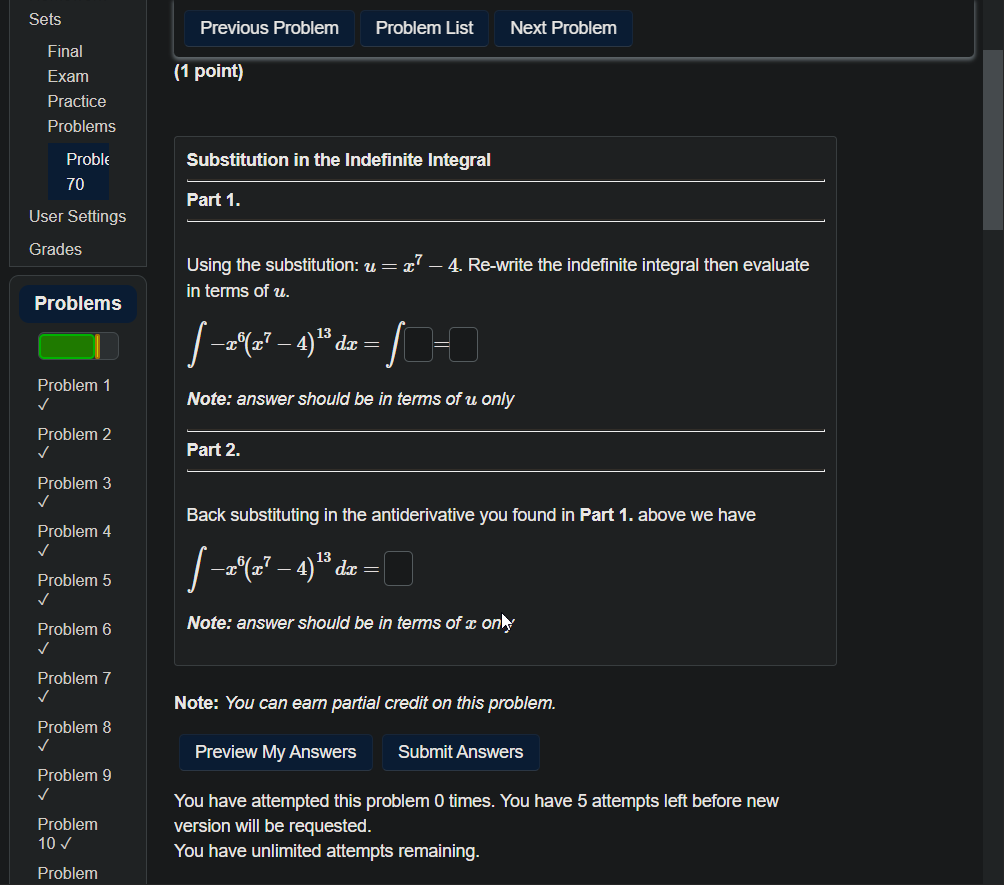This screenshot has height=885, width=1004.
Task: Click the Part 2 answer input box
Action: point(398,569)
